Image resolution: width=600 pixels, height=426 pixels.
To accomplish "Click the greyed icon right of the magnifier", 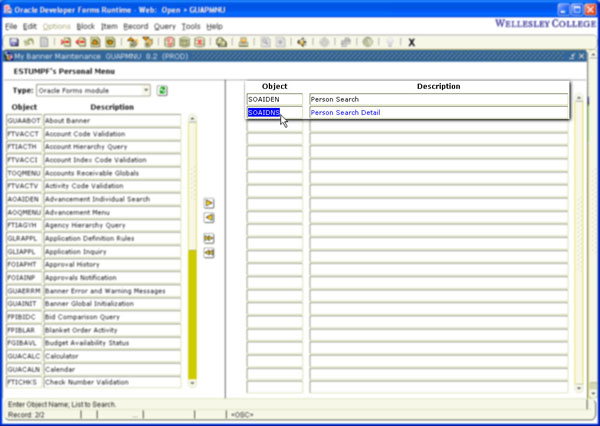I will [280, 42].
